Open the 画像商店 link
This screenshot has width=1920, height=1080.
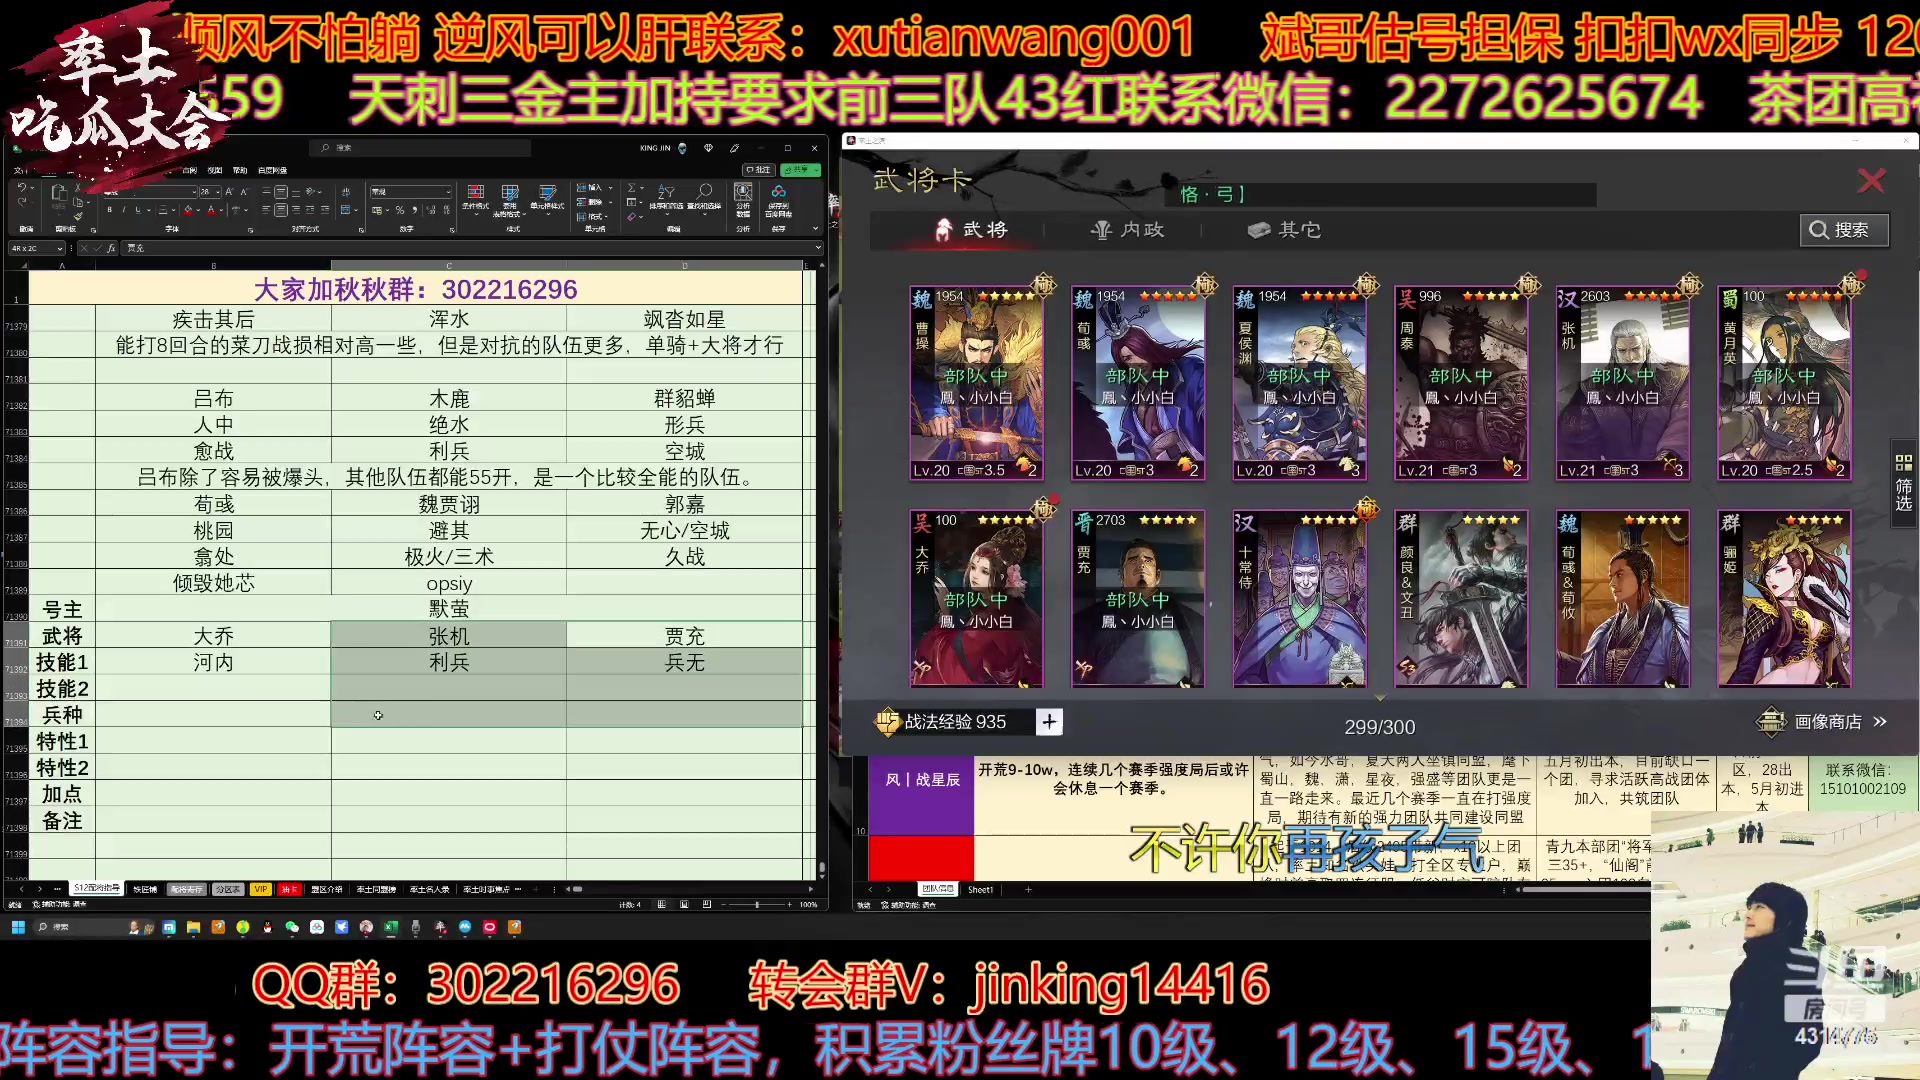pos(1823,721)
